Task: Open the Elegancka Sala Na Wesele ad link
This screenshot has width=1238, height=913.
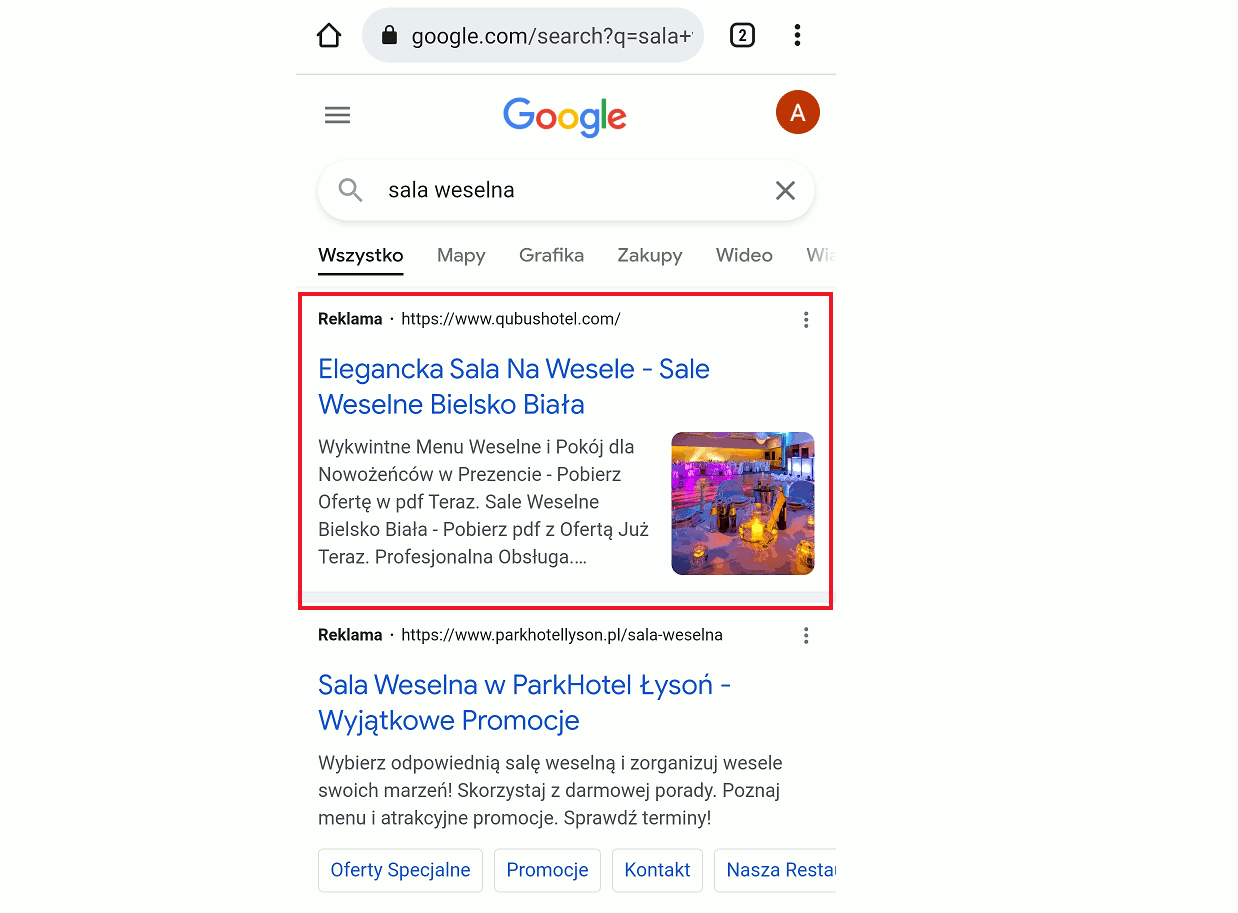Action: coord(514,387)
